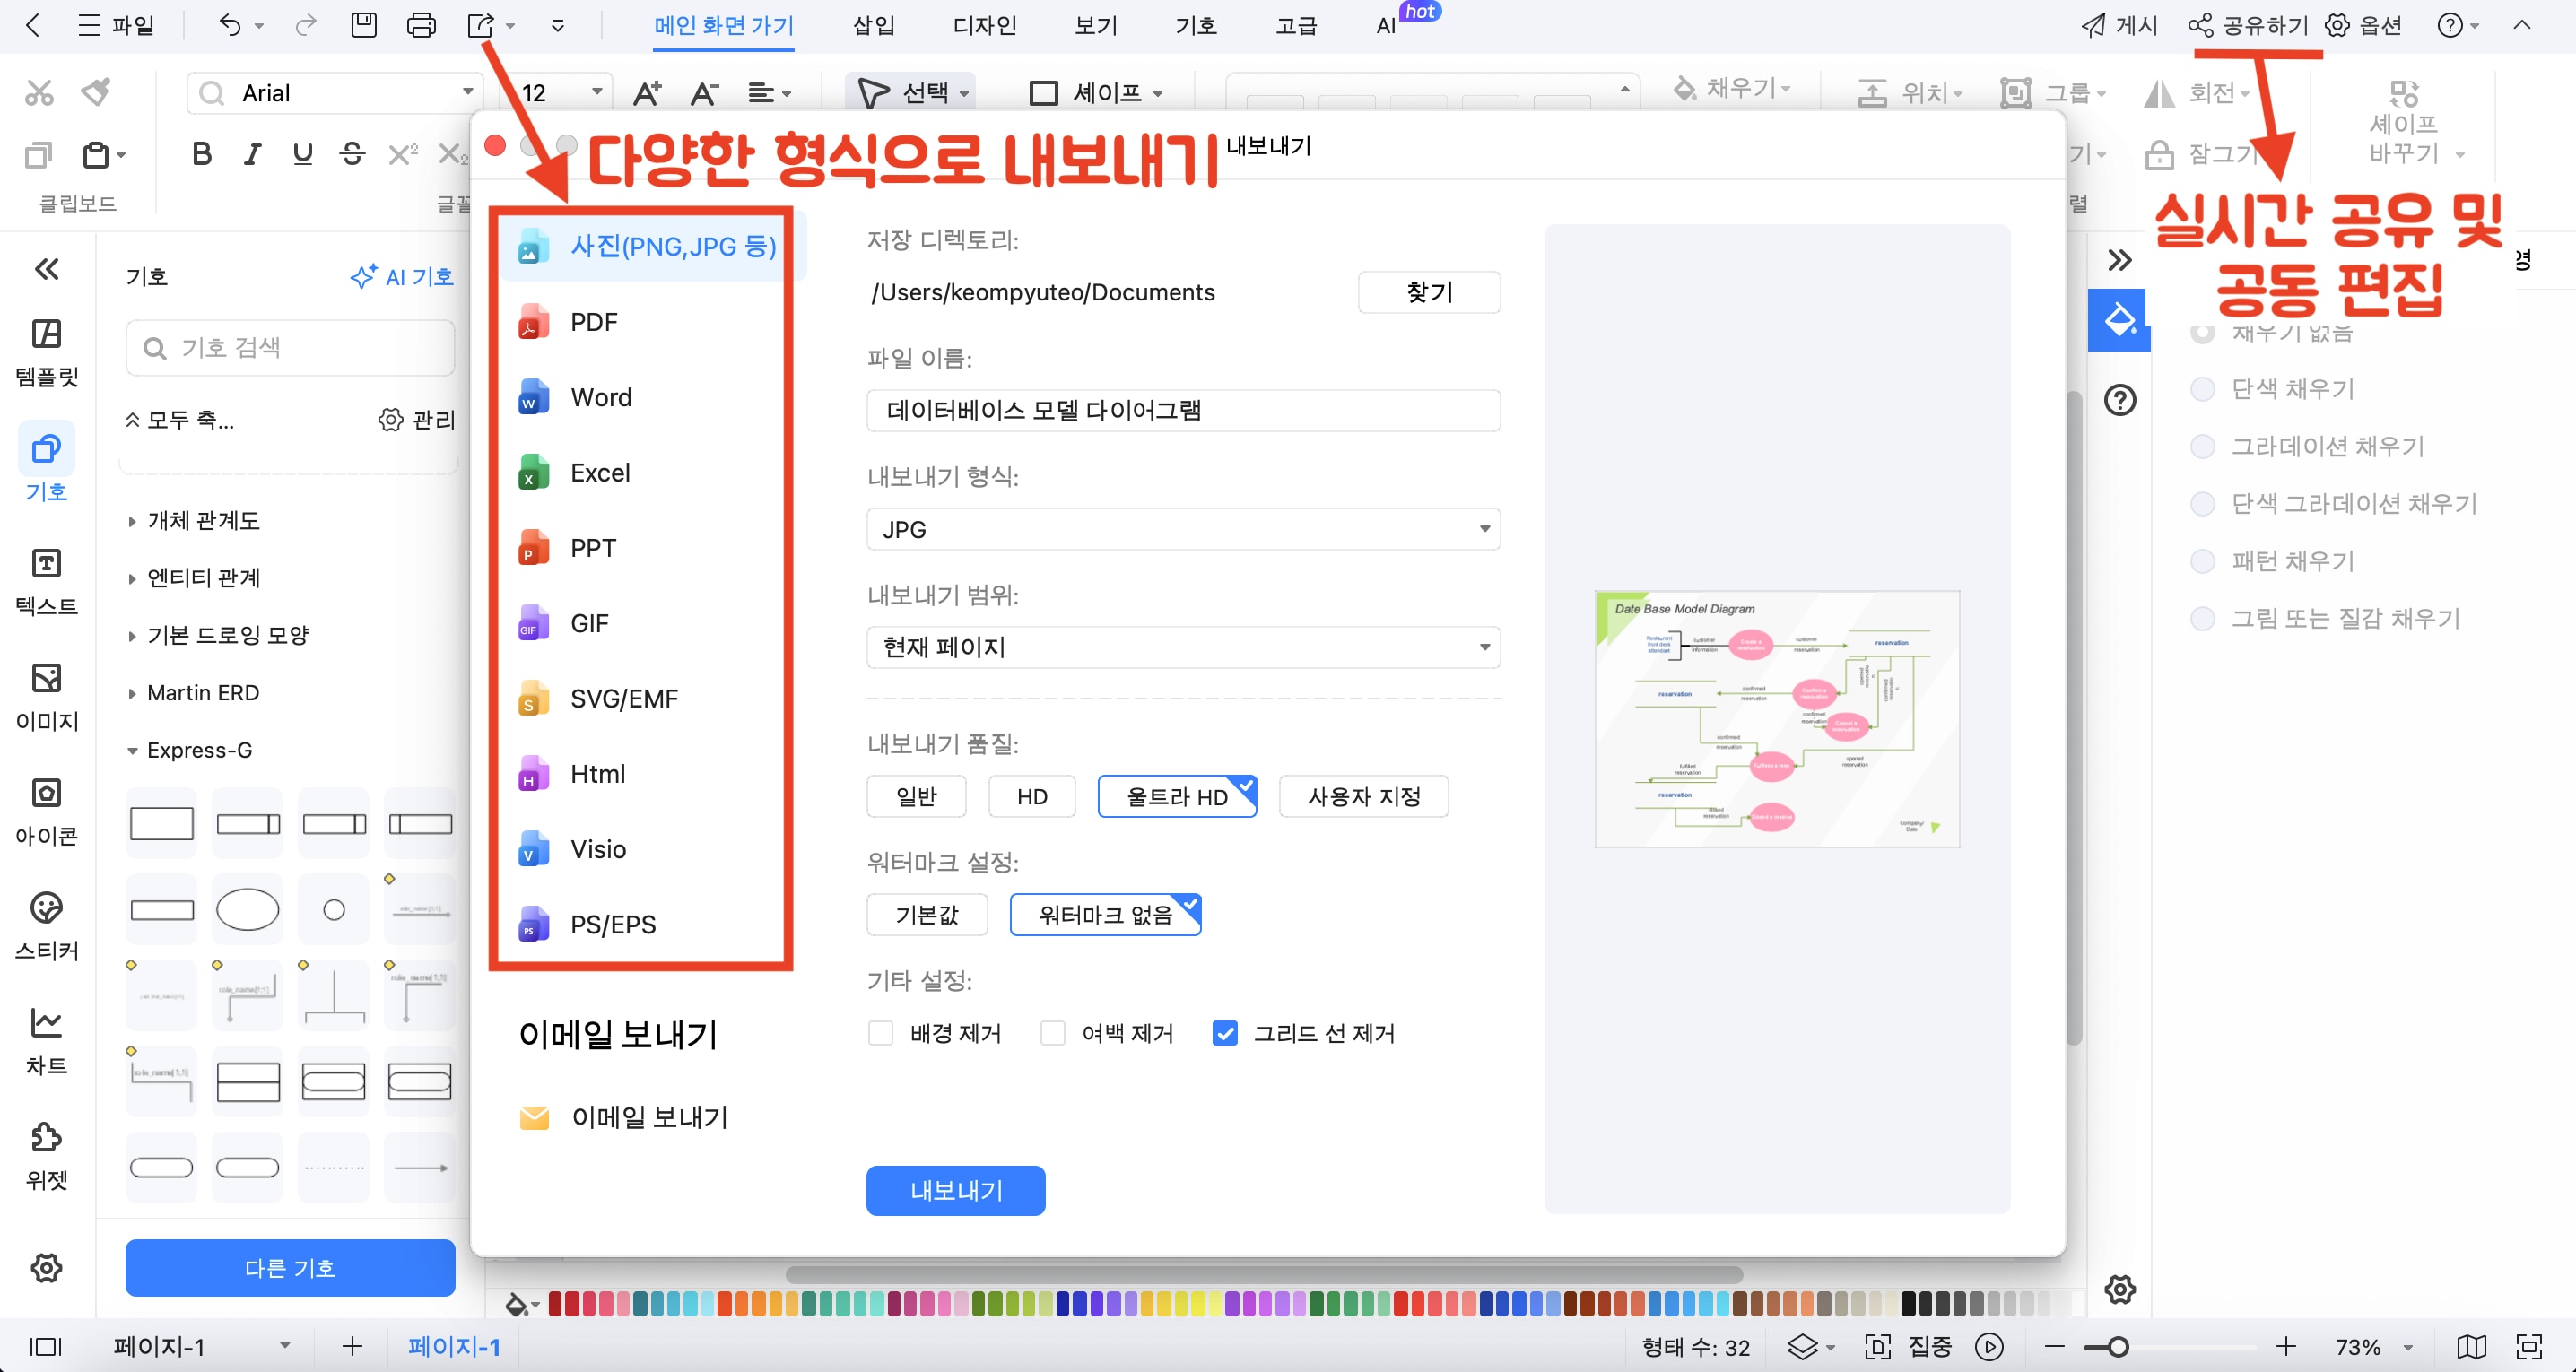The image size is (2576, 1372).
Task: Click the blue 내보내기 button
Action: 955,1190
